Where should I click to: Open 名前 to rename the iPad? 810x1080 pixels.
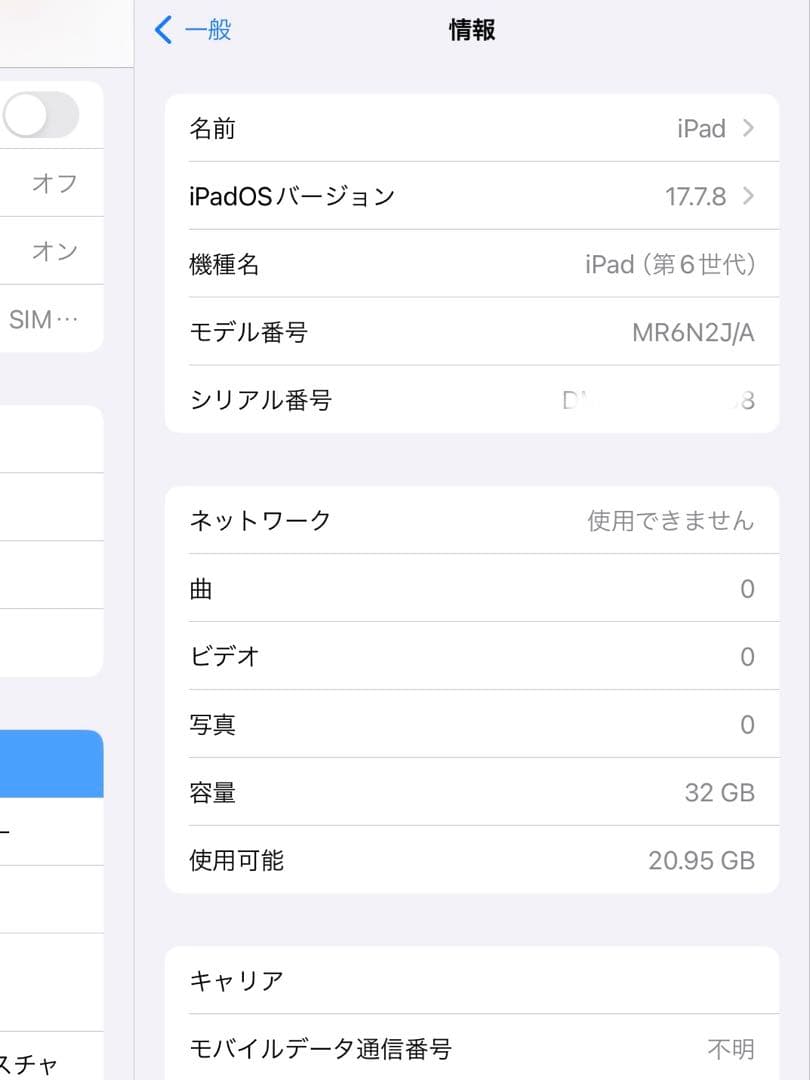pyautogui.click(x=470, y=128)
